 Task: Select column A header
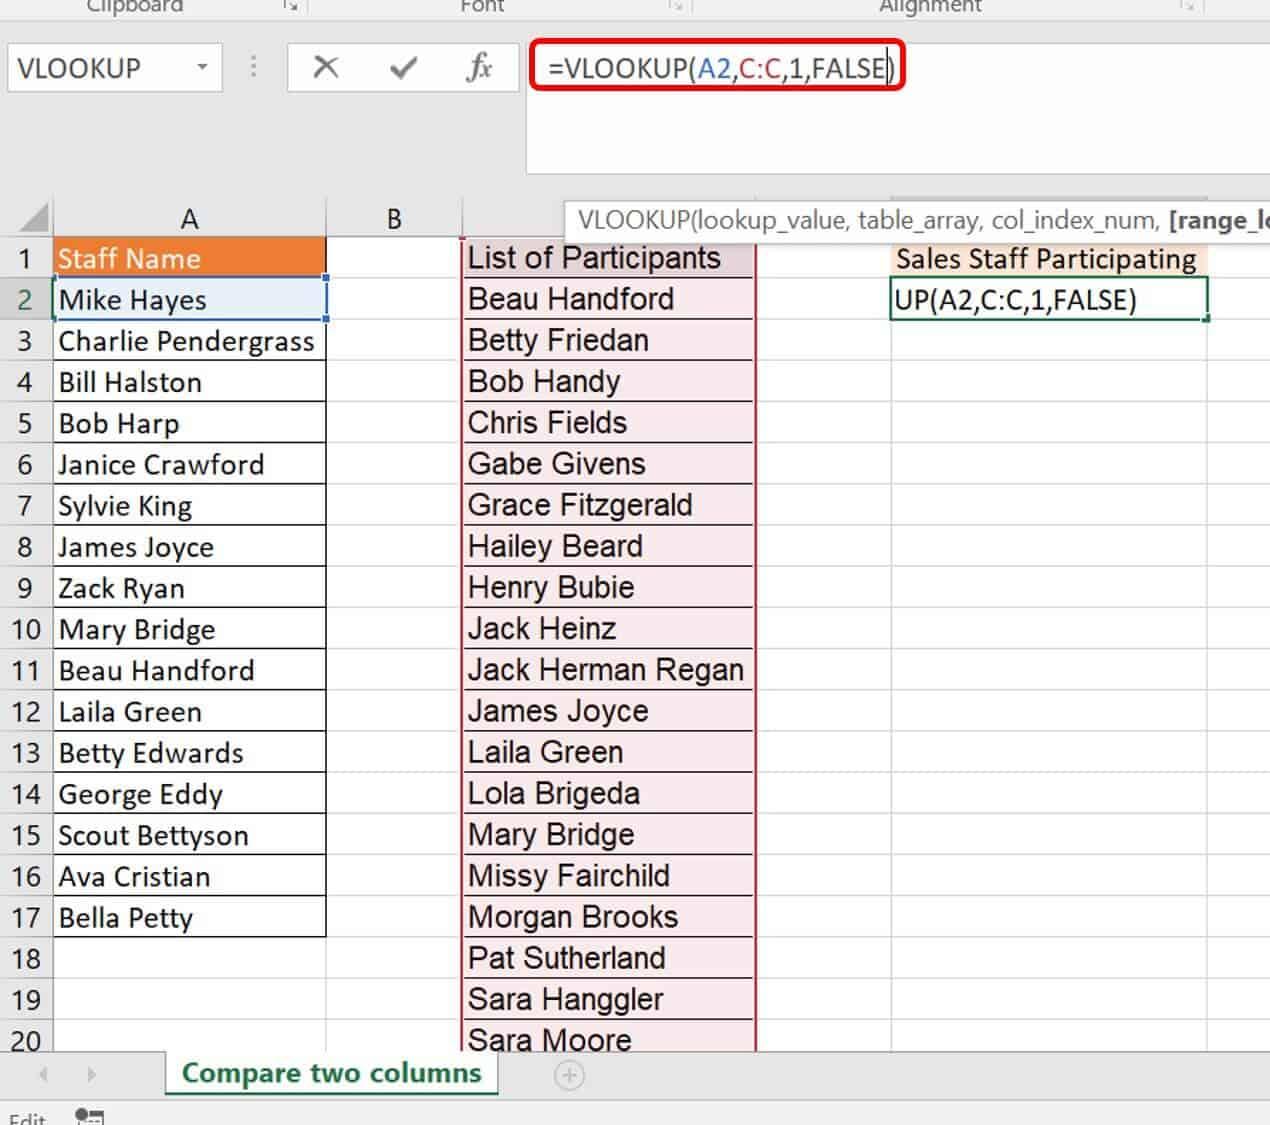pyautogui.click(x=189, y=219)
